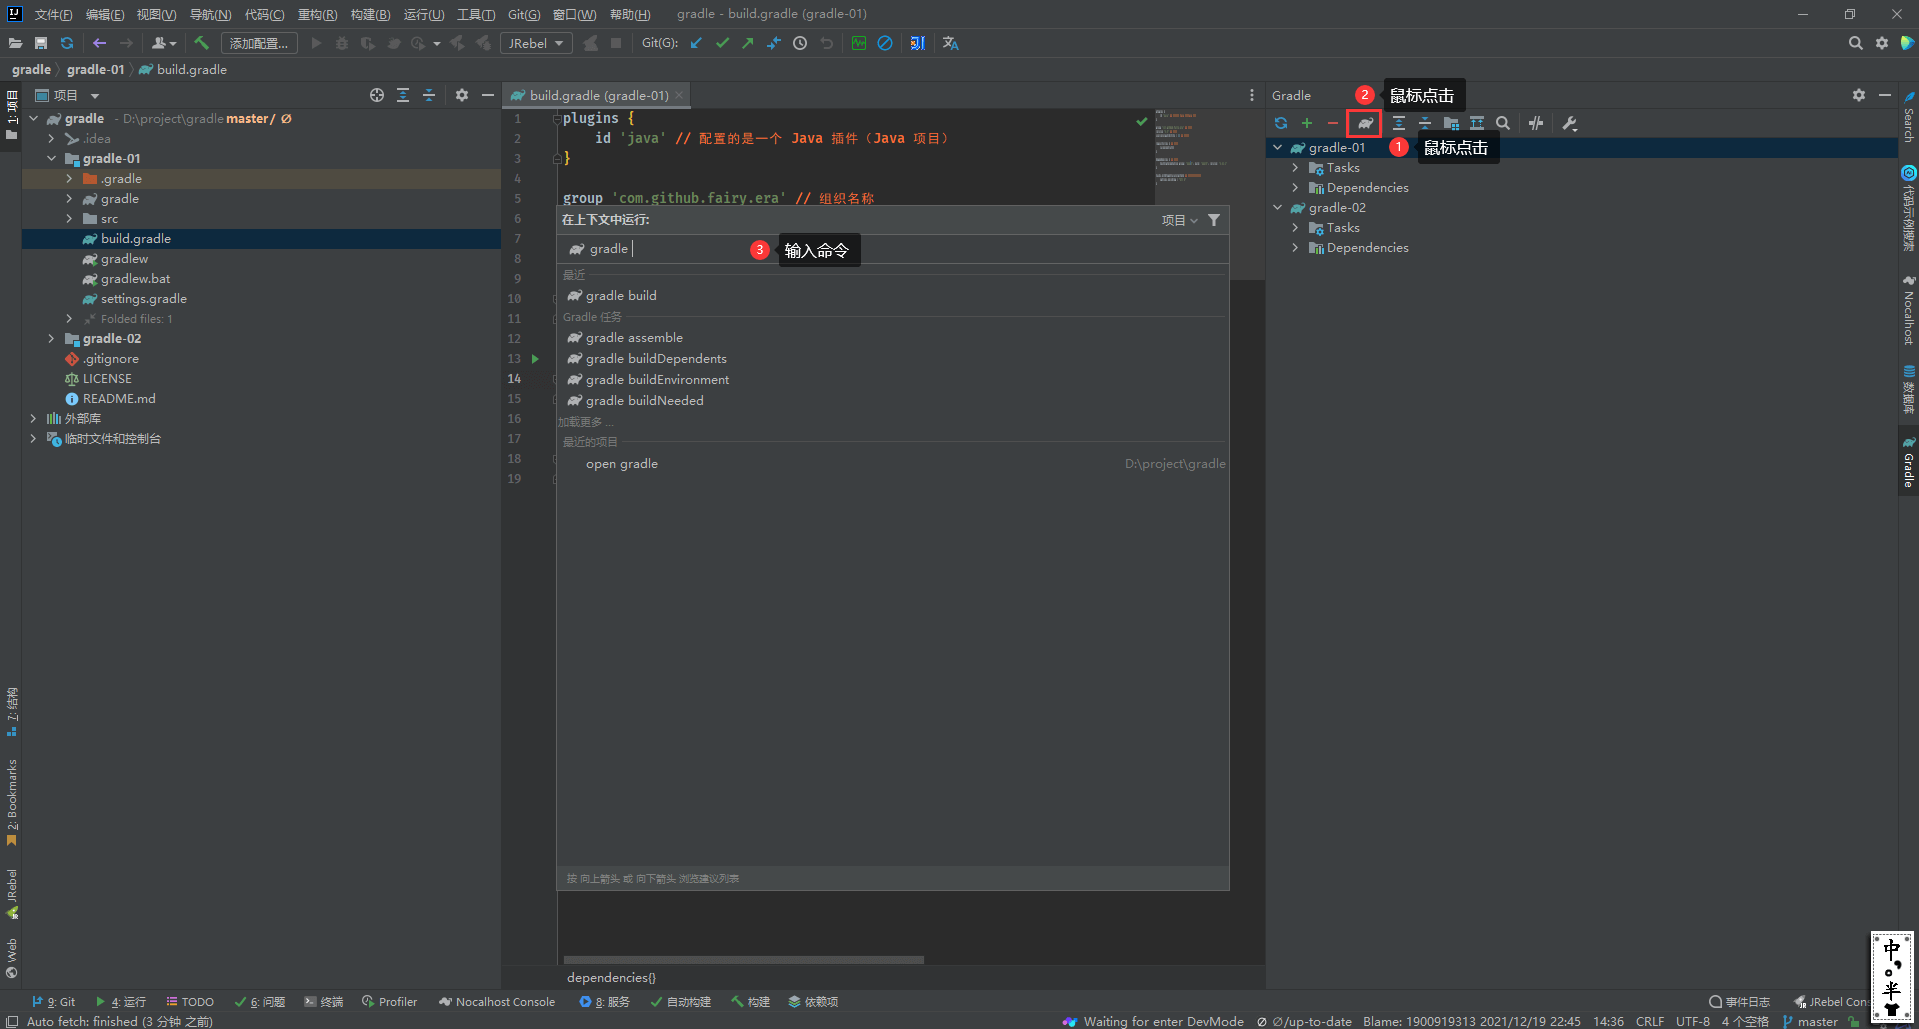Select gradle buildEnvironment suggestion
The image size is (1919, 1029).
[657, 380]
